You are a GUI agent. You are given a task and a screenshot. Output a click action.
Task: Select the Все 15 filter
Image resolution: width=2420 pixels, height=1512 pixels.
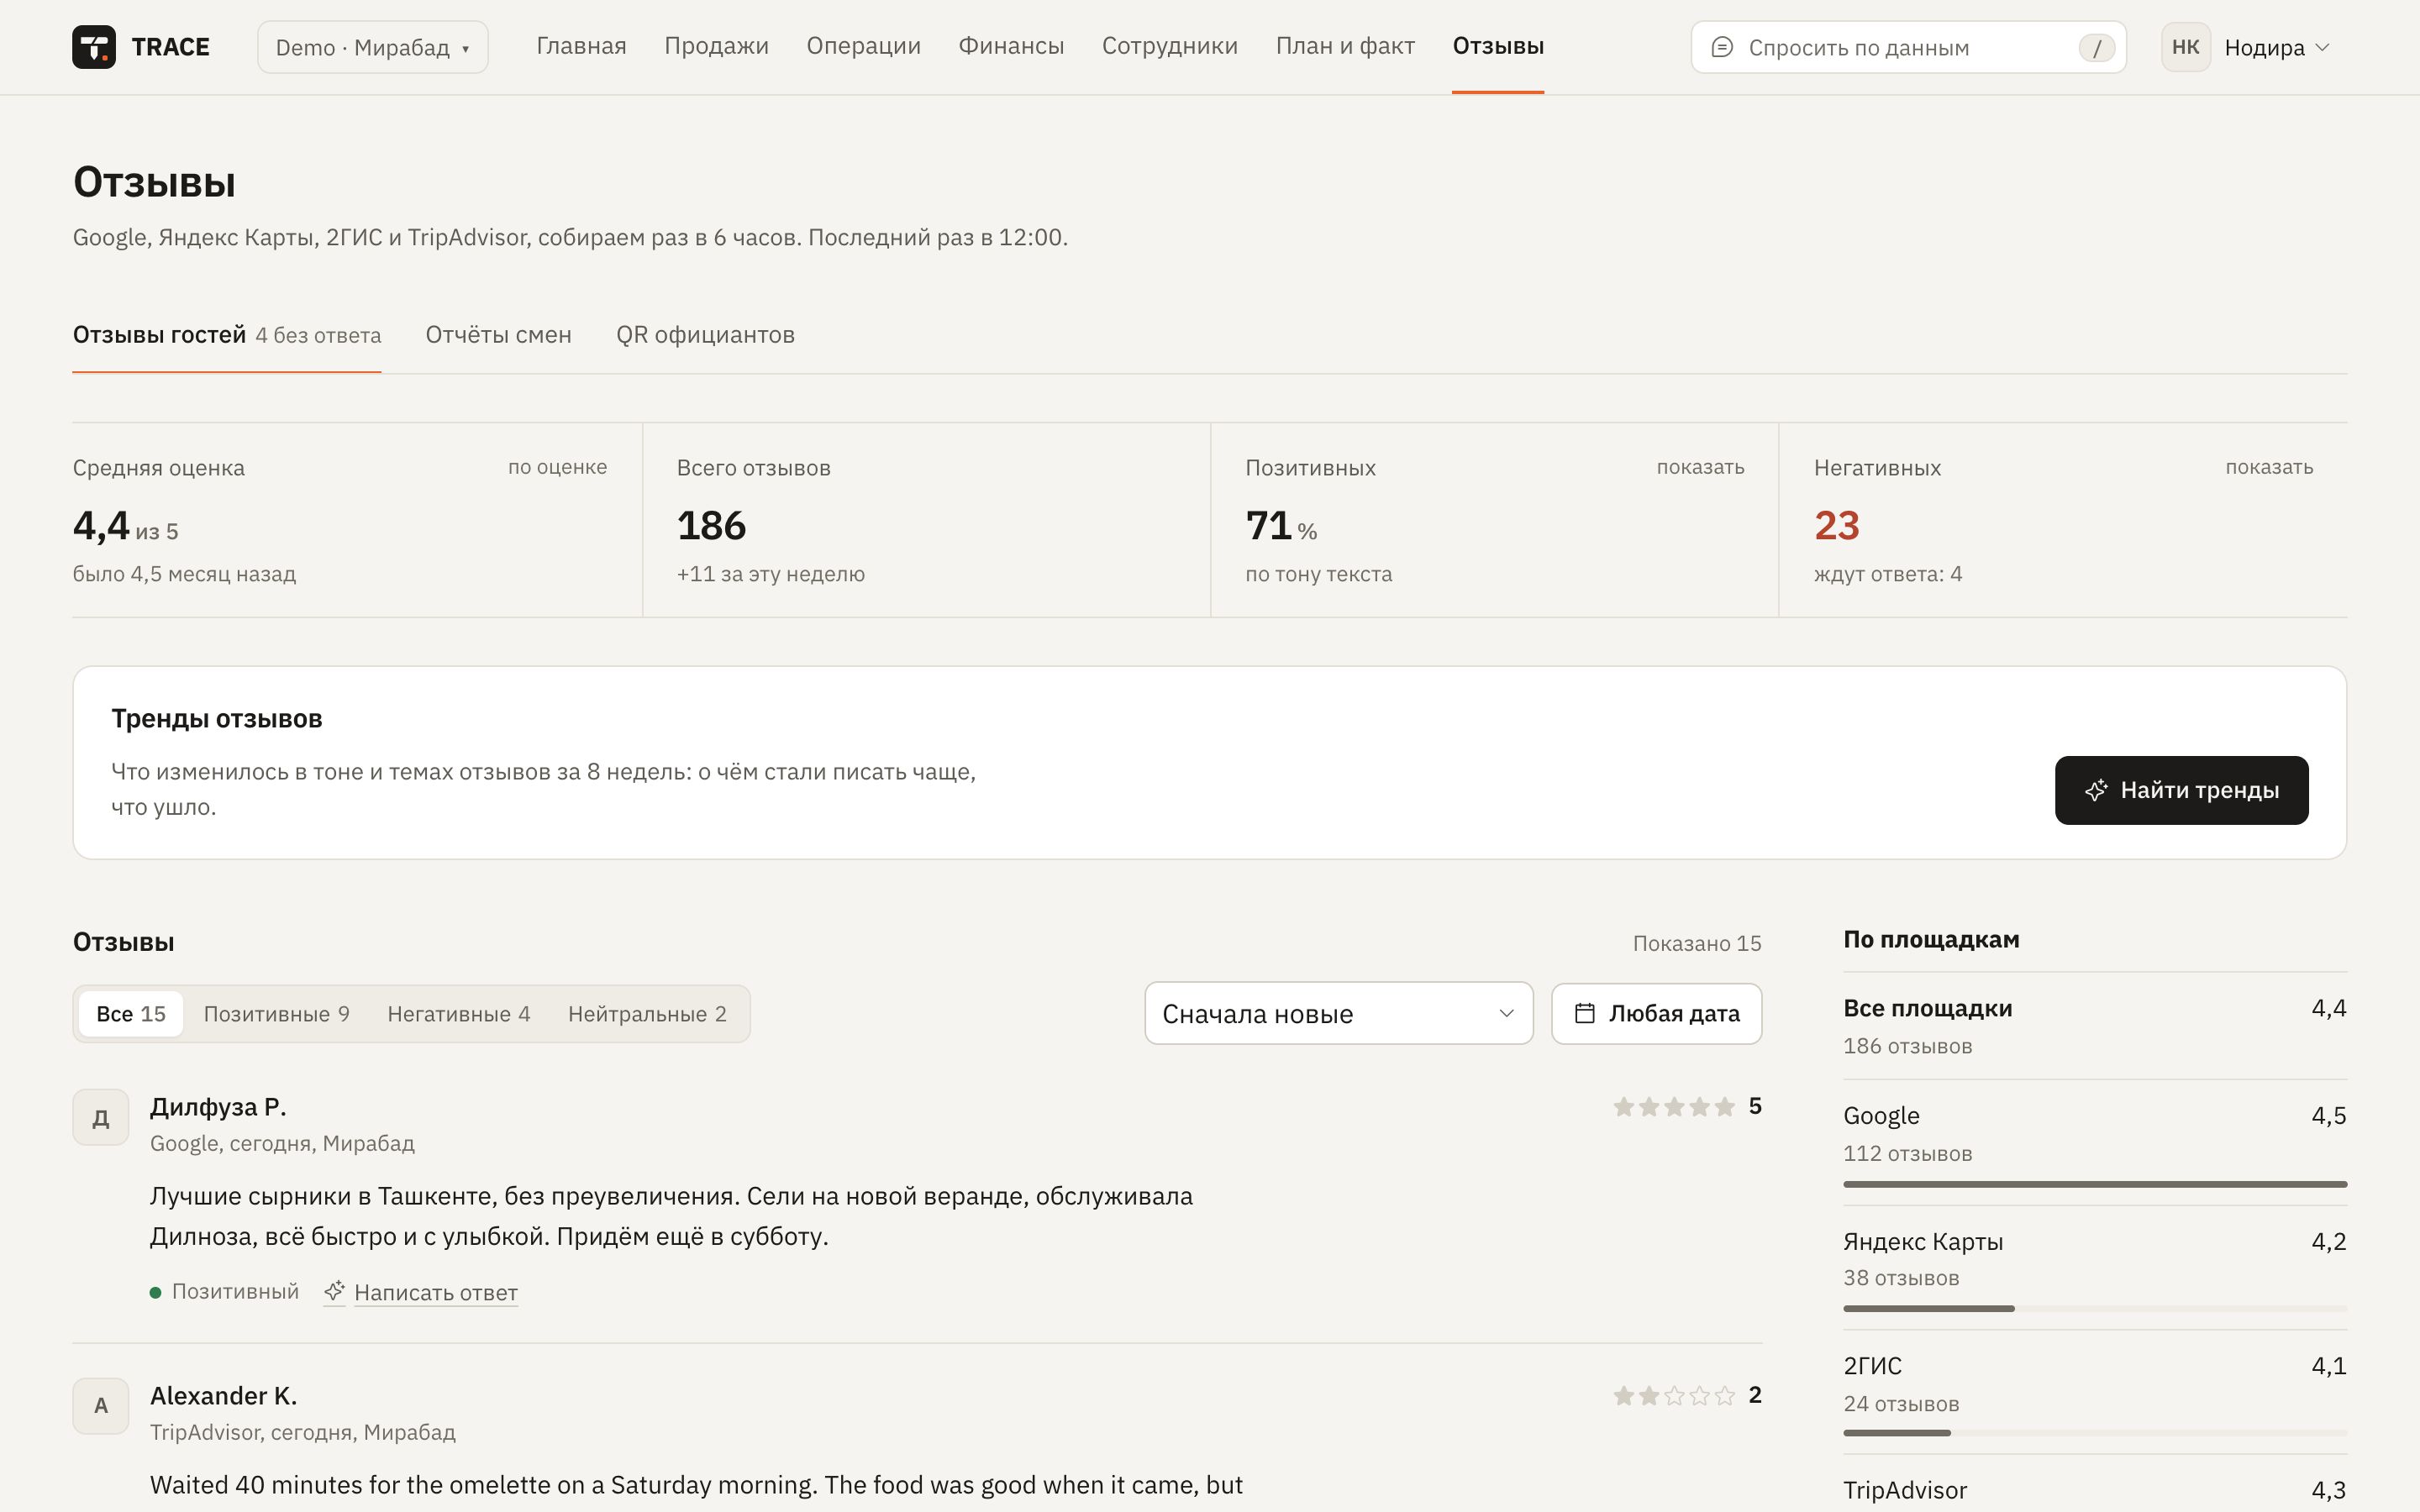(x=131, y=1014)
